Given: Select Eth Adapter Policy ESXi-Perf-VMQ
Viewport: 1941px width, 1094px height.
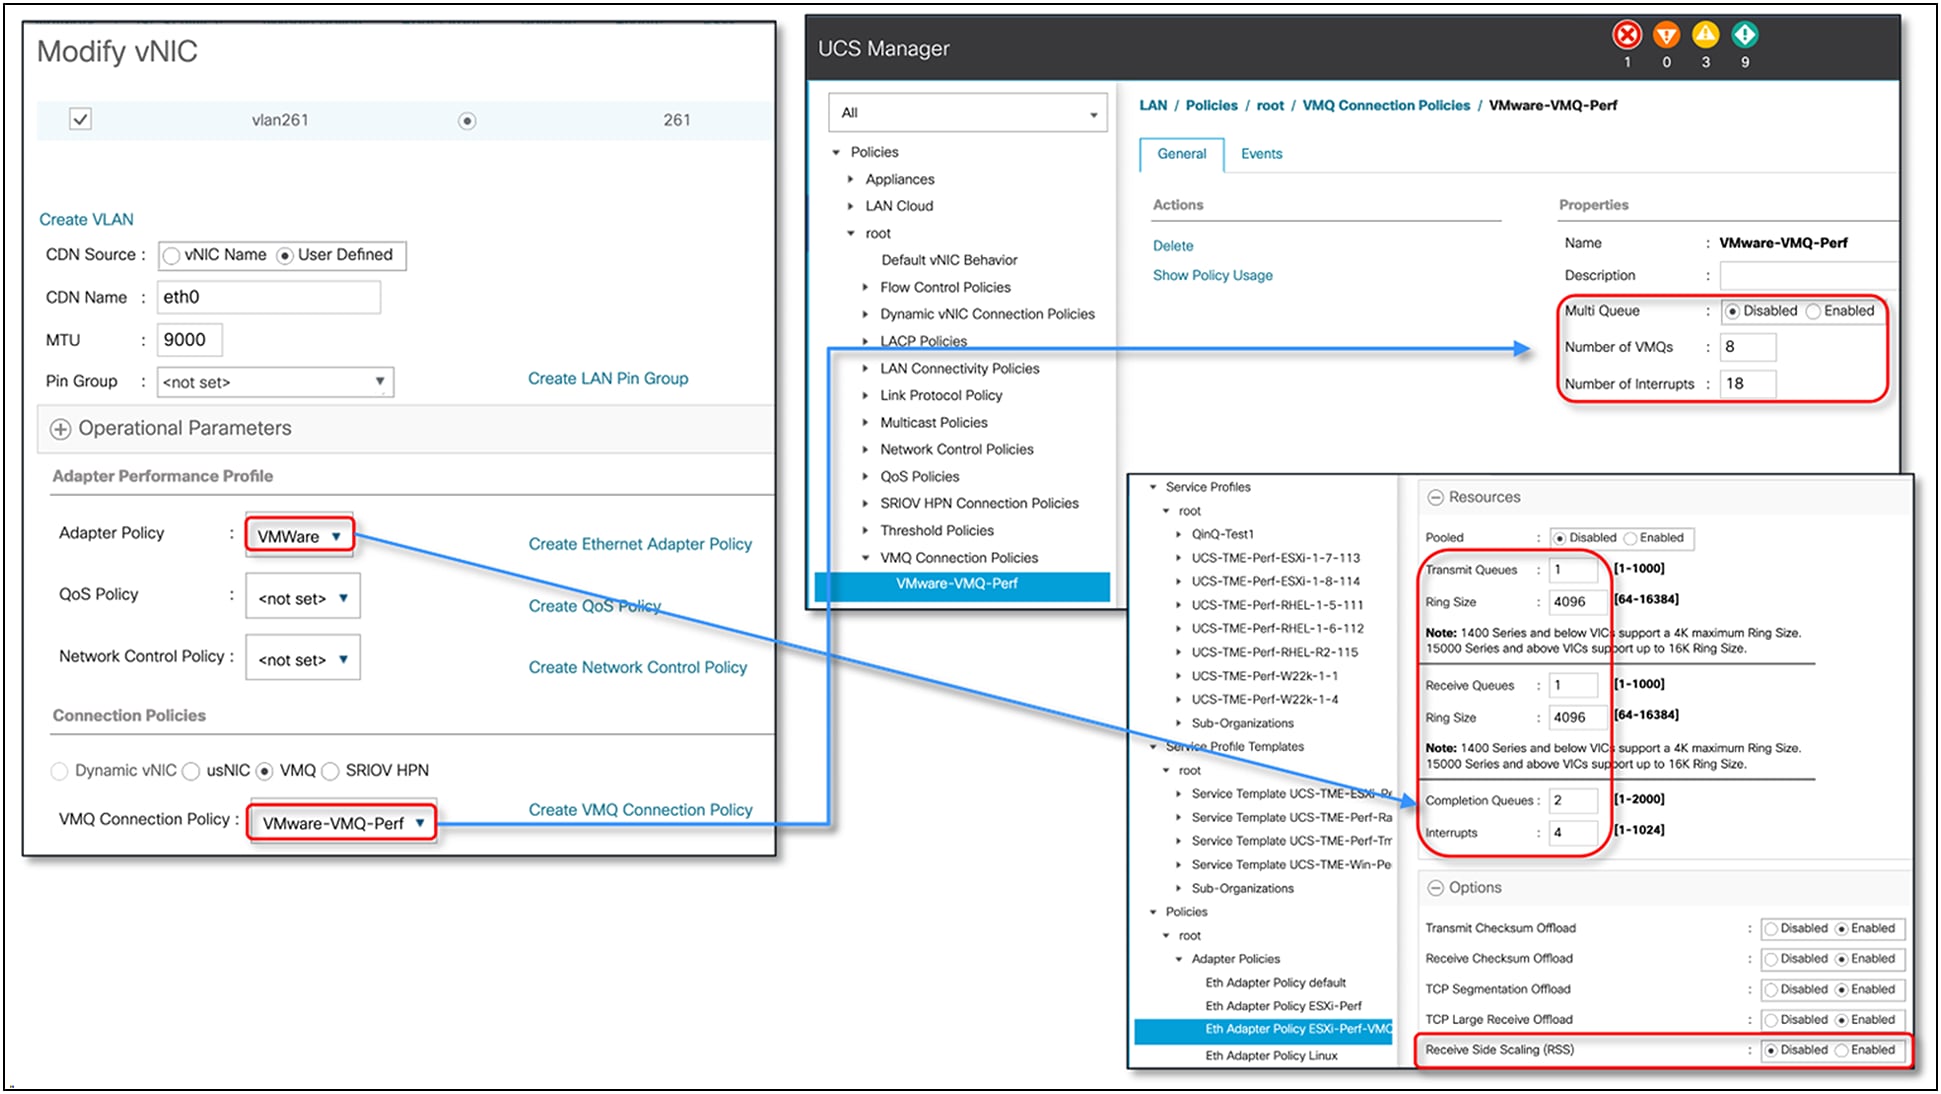Looking at the screenshot, I should click(x=1264, y=1030).
